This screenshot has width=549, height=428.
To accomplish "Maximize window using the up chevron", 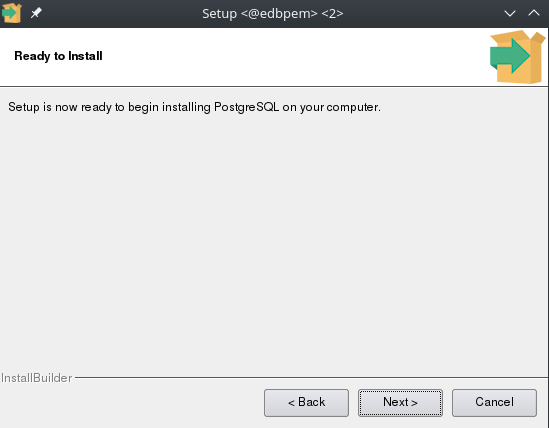I will 534,13.
